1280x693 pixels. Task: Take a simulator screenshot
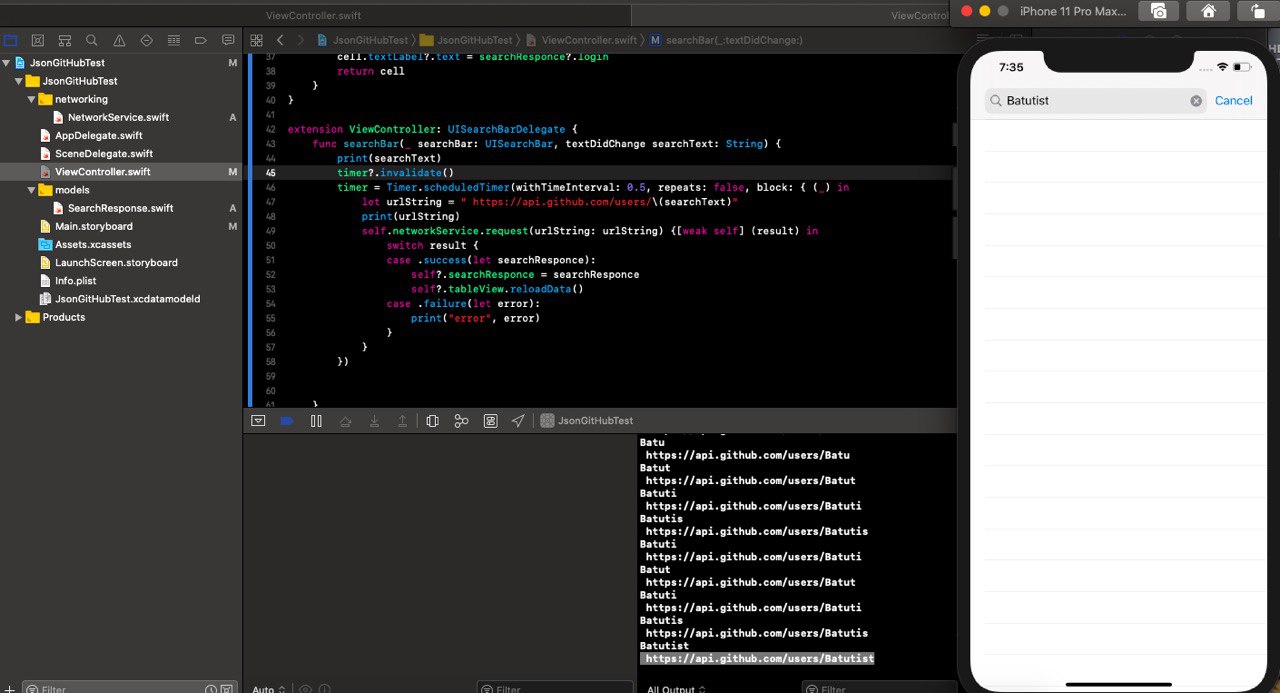pos(1159,11)
